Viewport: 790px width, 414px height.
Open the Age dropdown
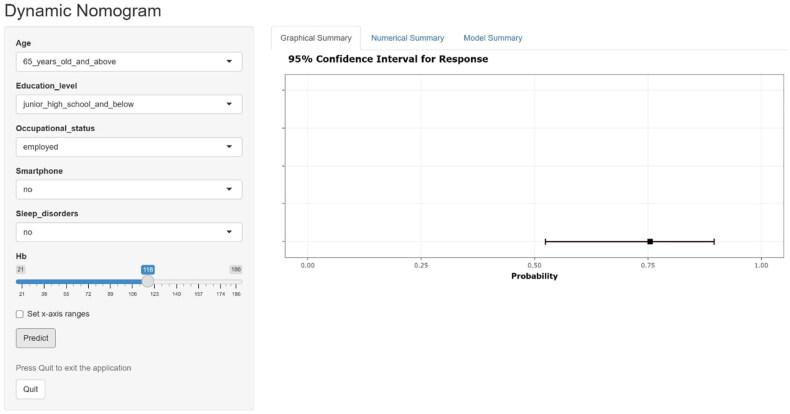click(129, 62)
